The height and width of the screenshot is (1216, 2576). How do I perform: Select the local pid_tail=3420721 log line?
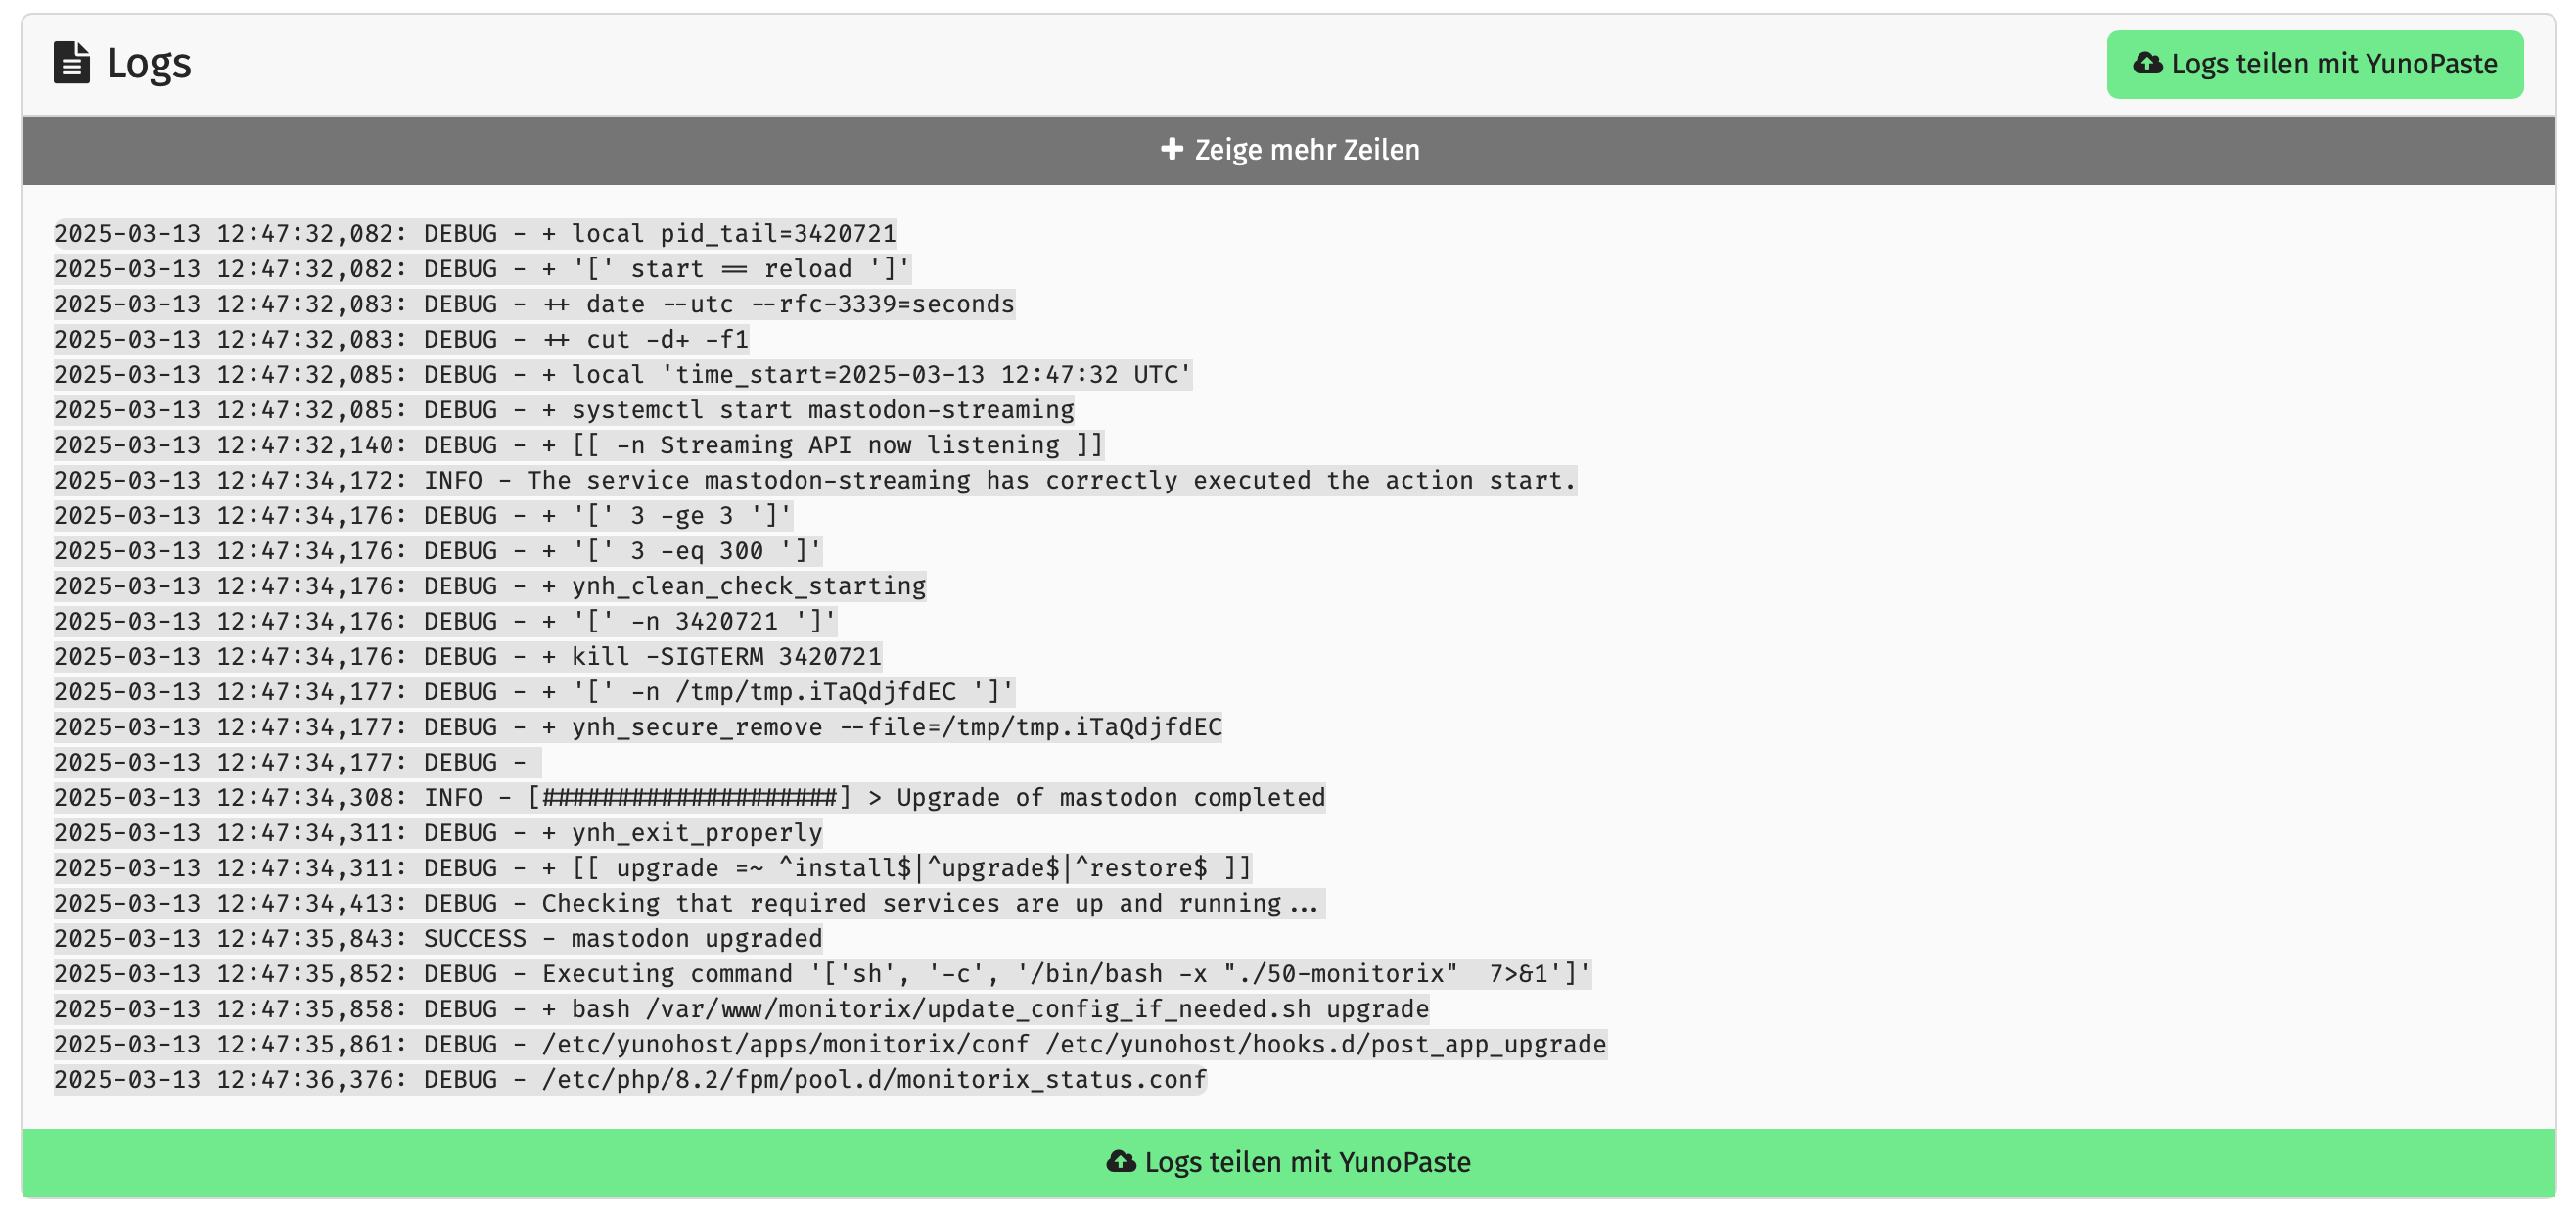[475, 233]
